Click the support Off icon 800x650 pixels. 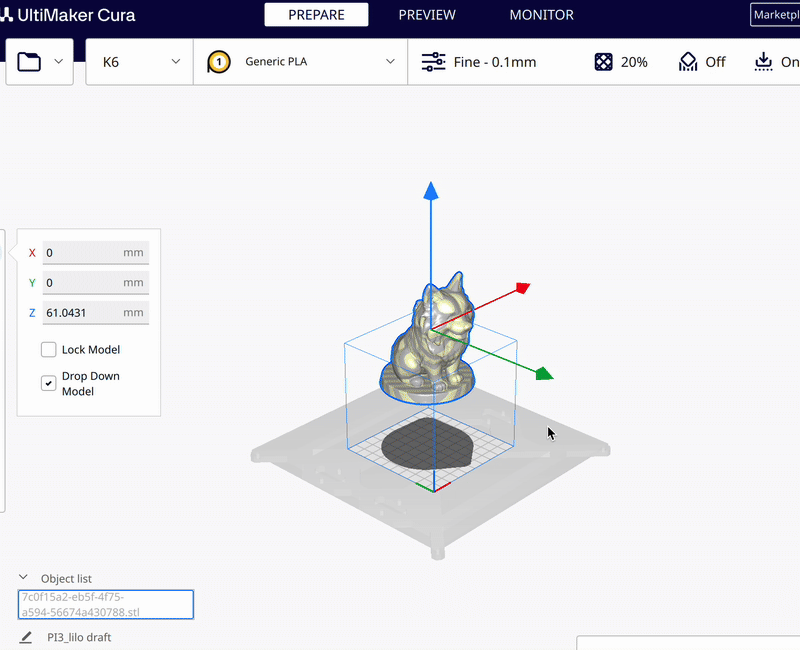[x=688, y=62]
